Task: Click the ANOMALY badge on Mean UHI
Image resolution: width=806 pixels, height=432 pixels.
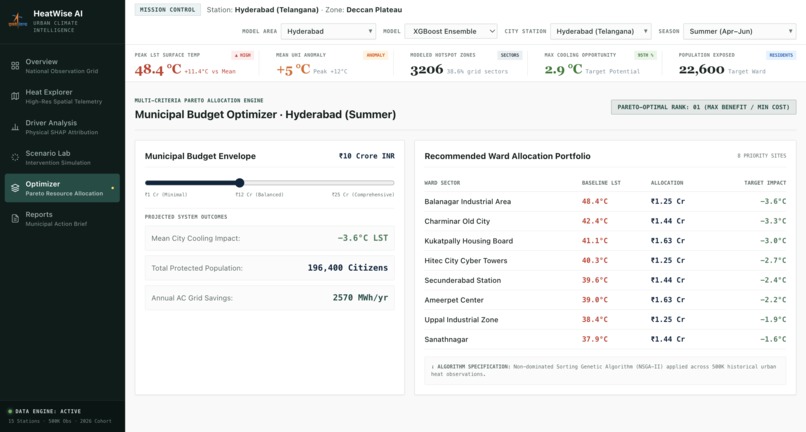Action: pyautogui.click(x=376, y=55)
